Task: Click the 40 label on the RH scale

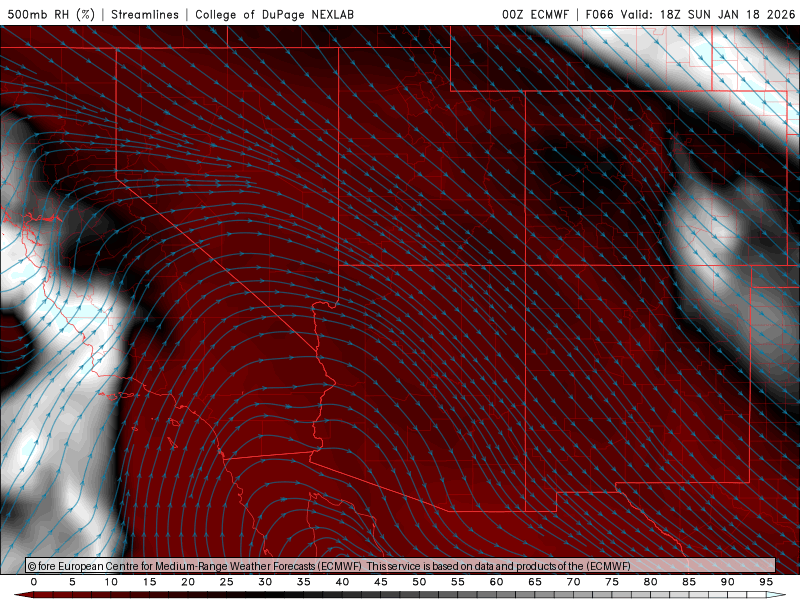Action: click(x=342, y=582)
